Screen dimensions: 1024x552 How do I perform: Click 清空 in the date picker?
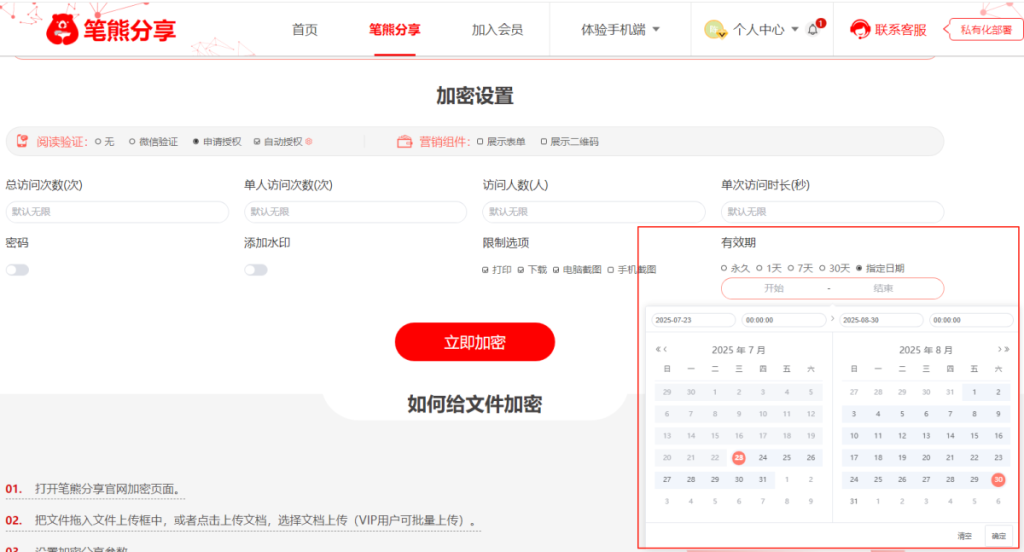965,536
